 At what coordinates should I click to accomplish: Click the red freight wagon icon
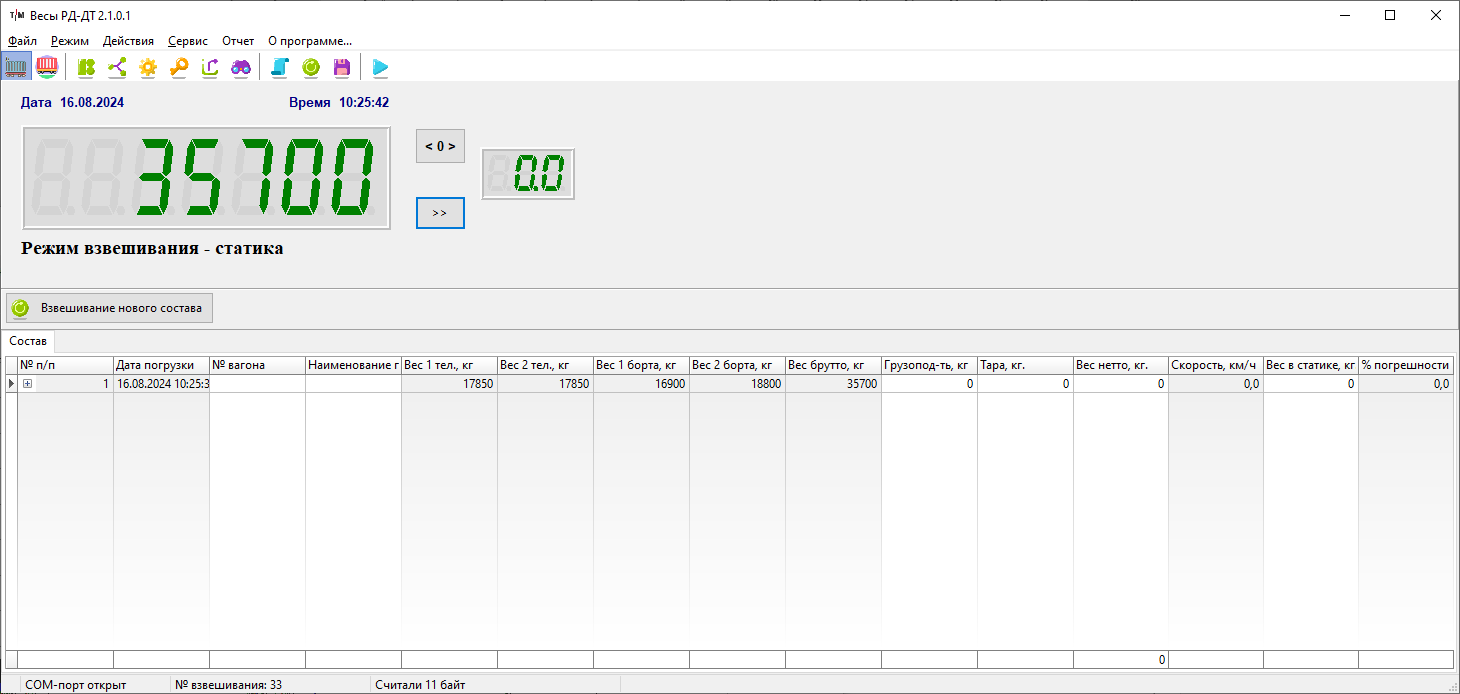coord(47,67)
